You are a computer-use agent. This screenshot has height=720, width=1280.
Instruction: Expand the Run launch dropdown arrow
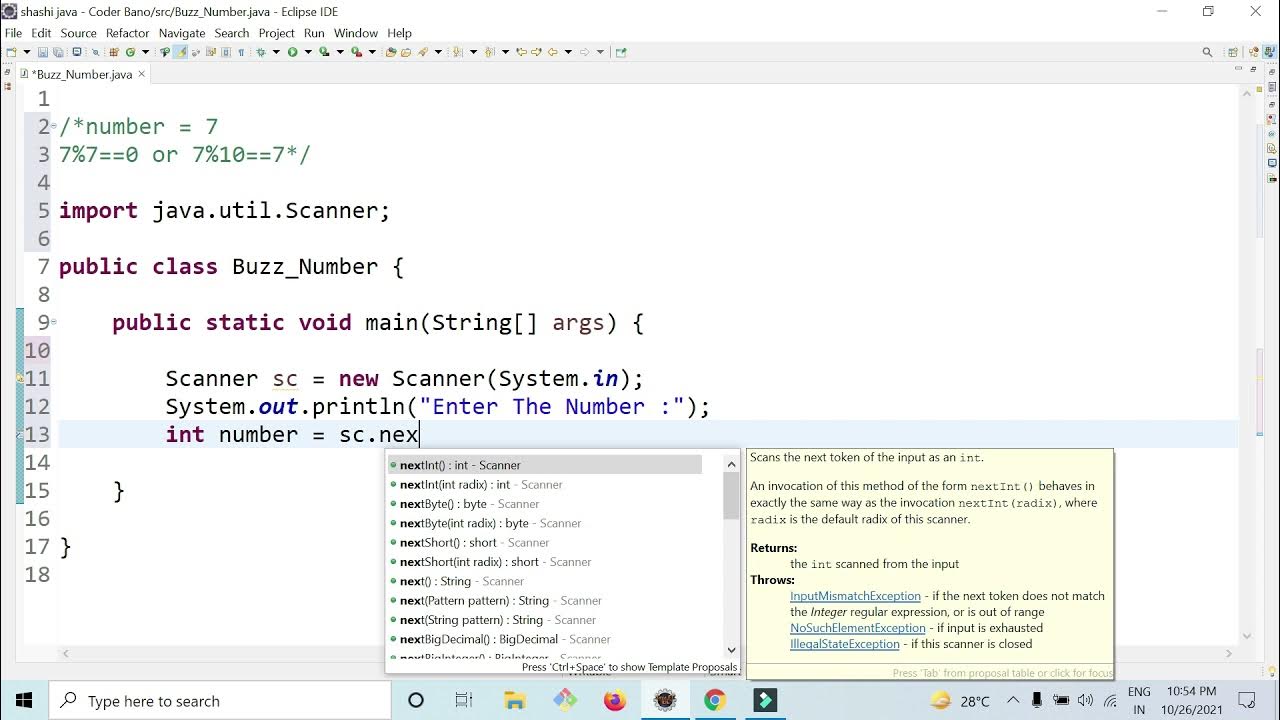(x=308, y=52)
